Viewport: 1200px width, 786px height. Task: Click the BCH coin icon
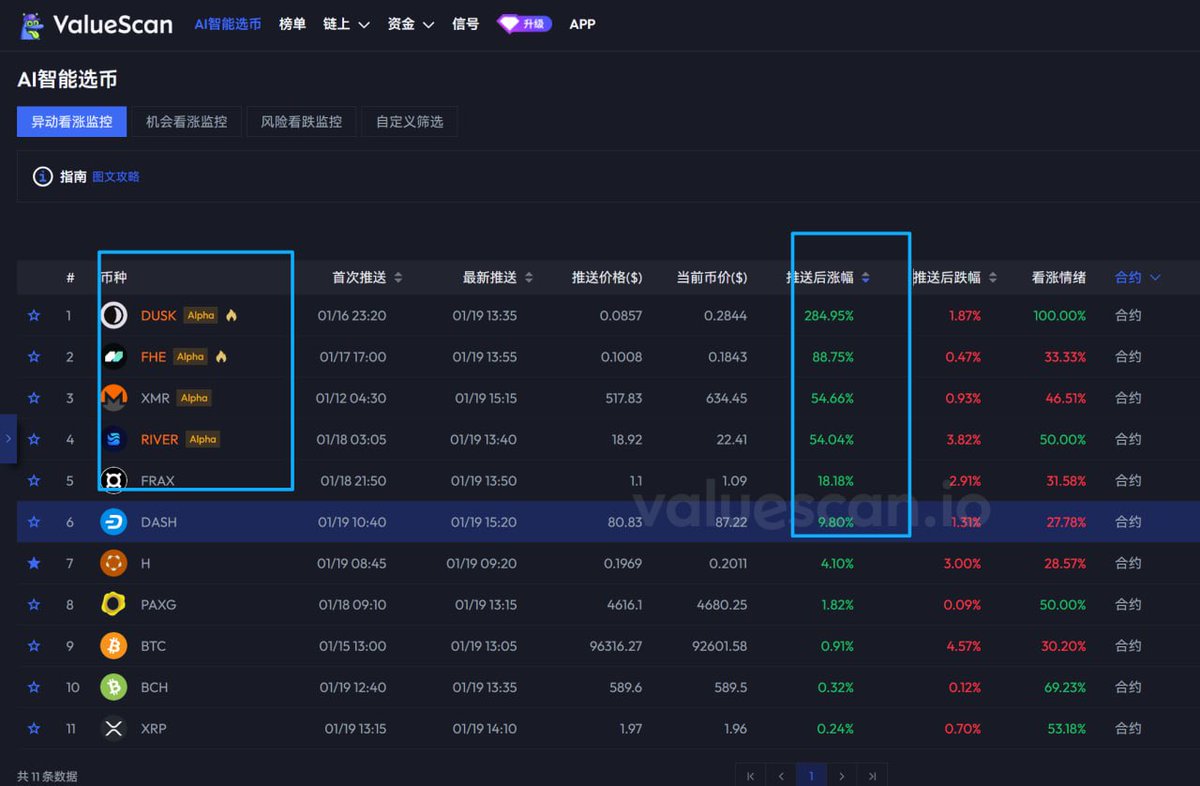(114, 687)
